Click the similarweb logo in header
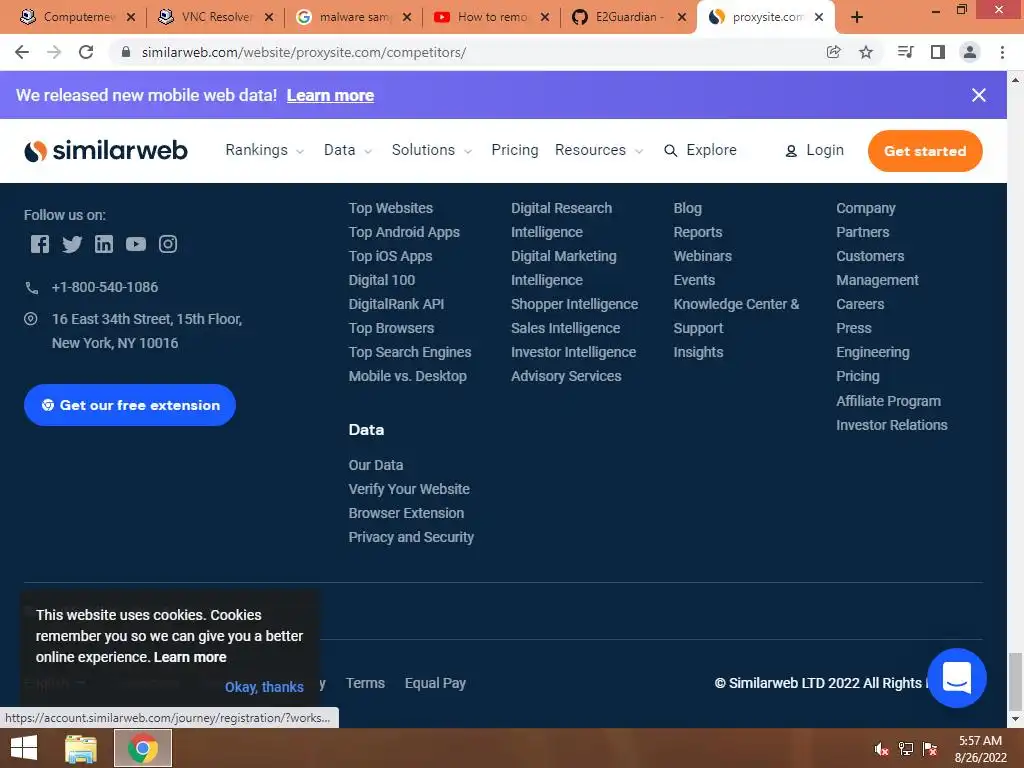 point(106,151)
